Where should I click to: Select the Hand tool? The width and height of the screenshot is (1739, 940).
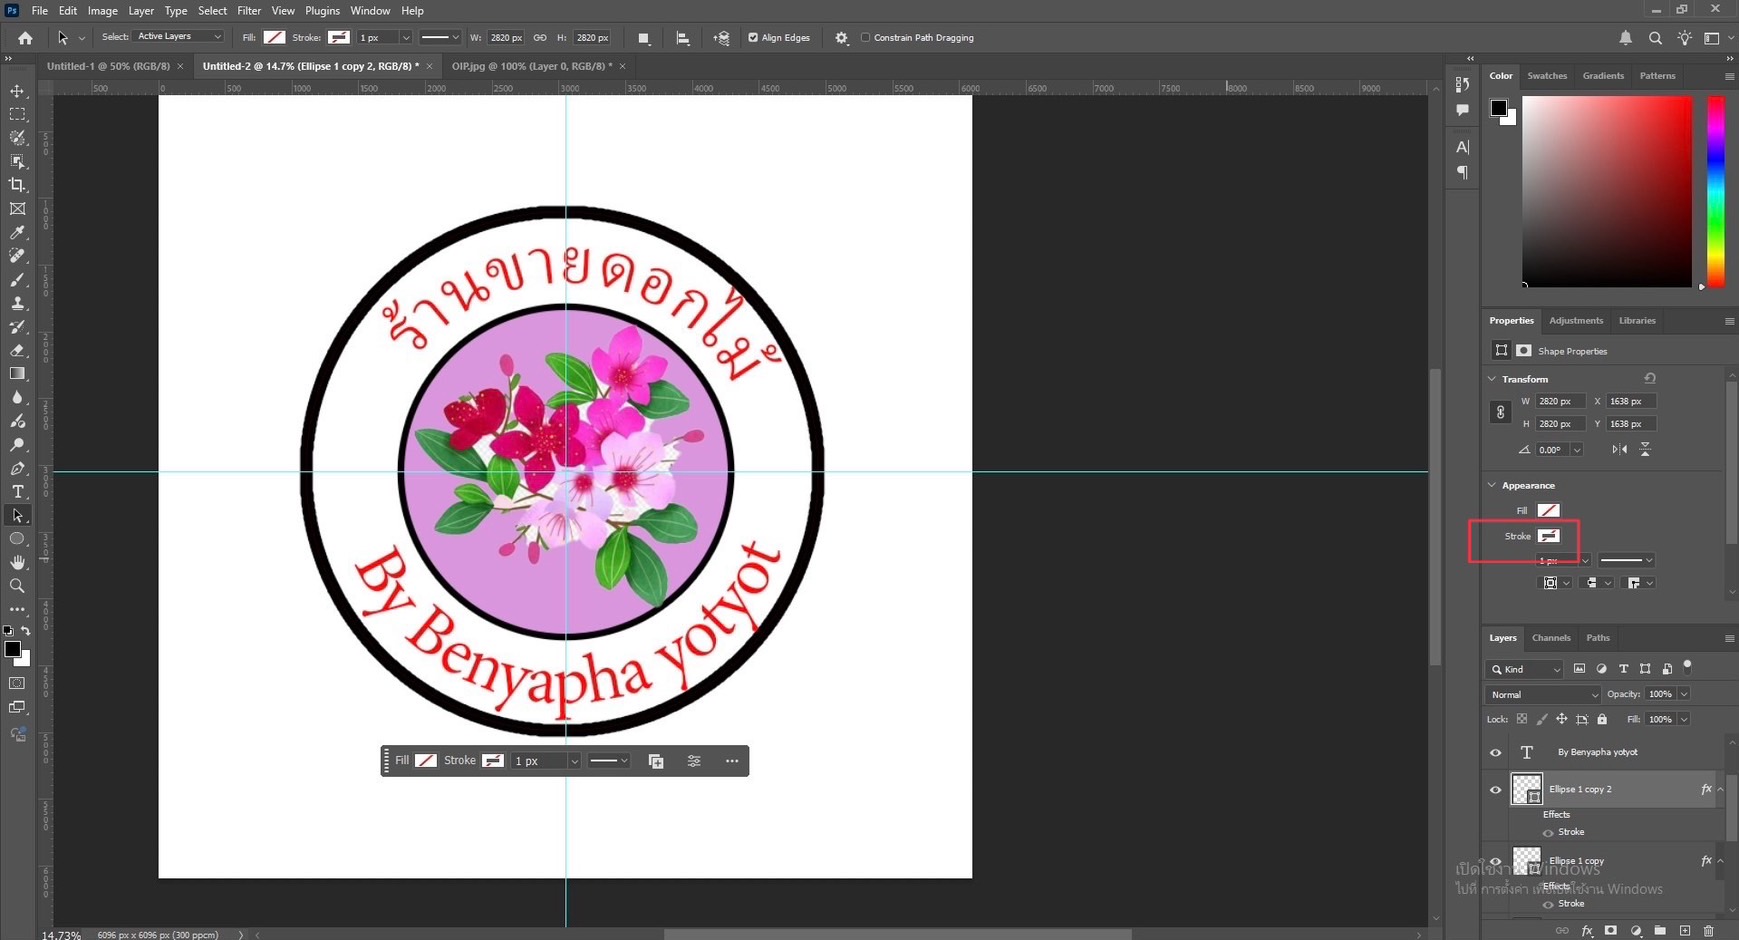coord(17,562)
